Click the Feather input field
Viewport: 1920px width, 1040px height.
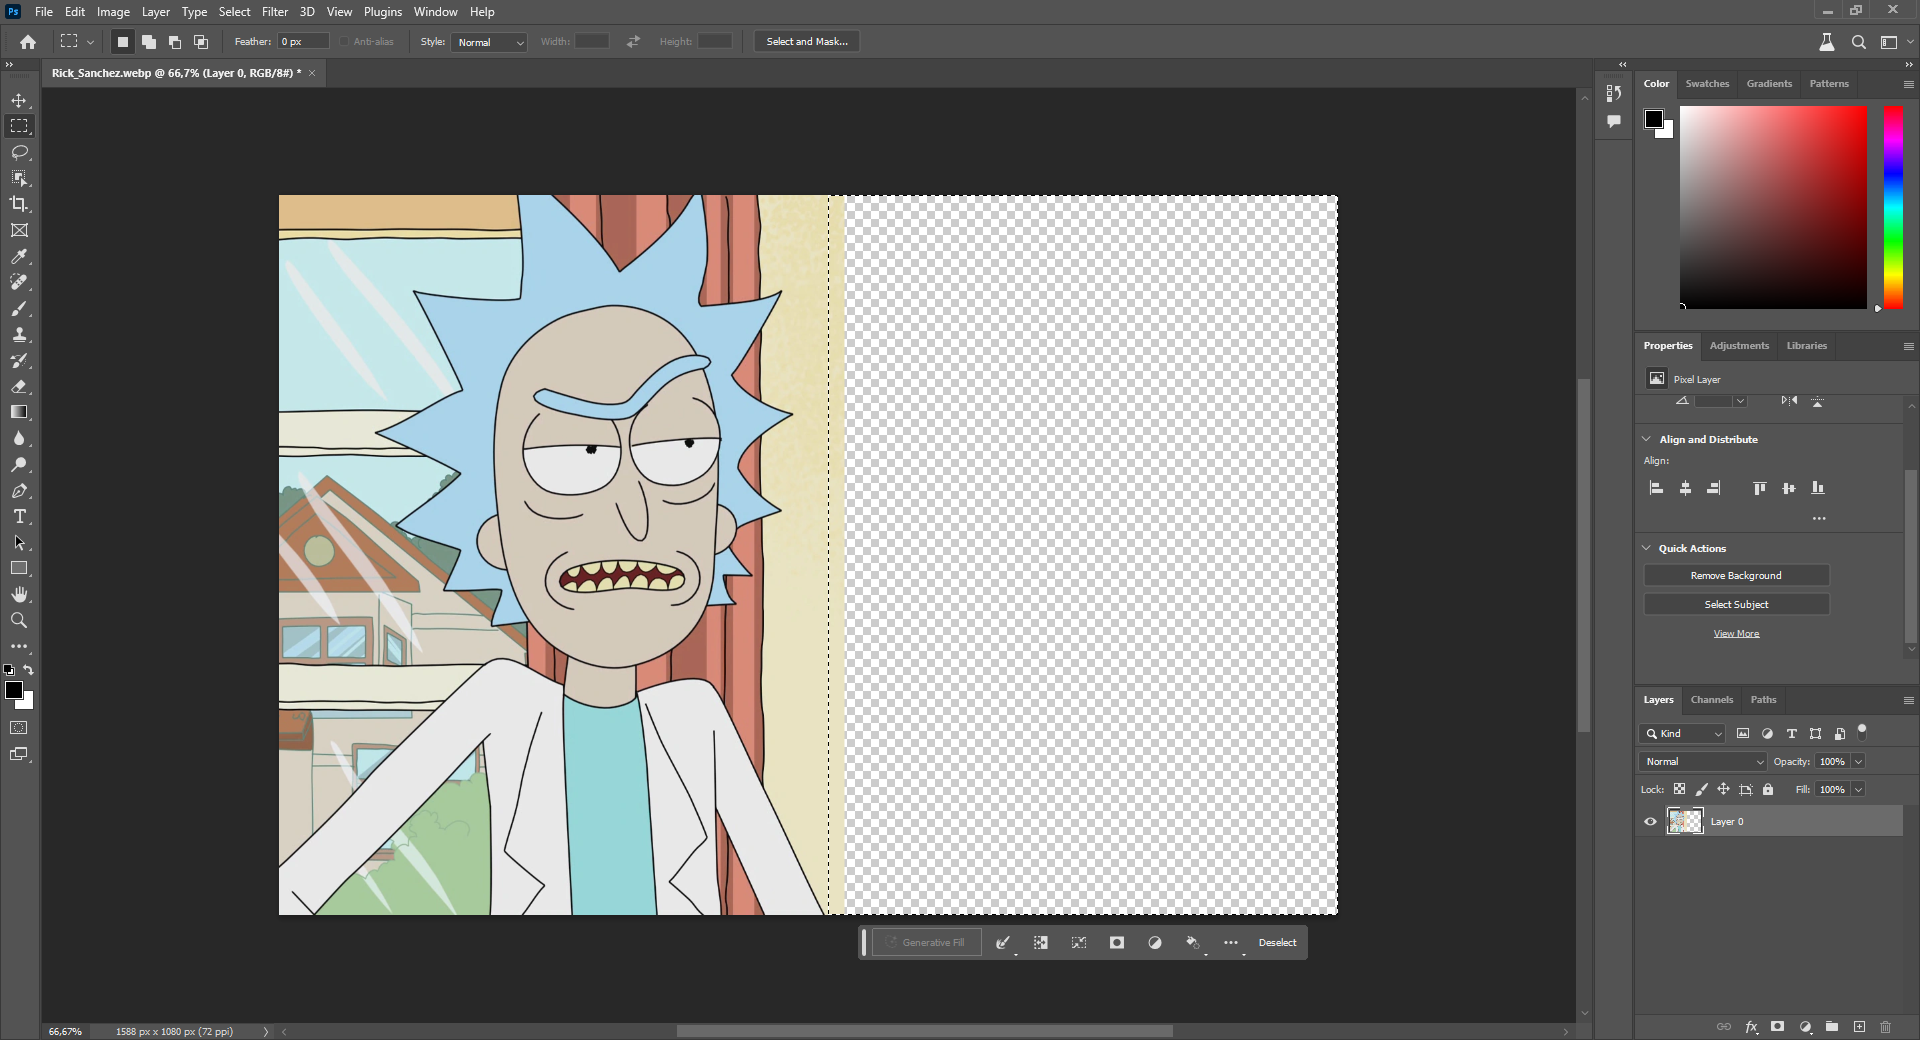pos(304,42)
